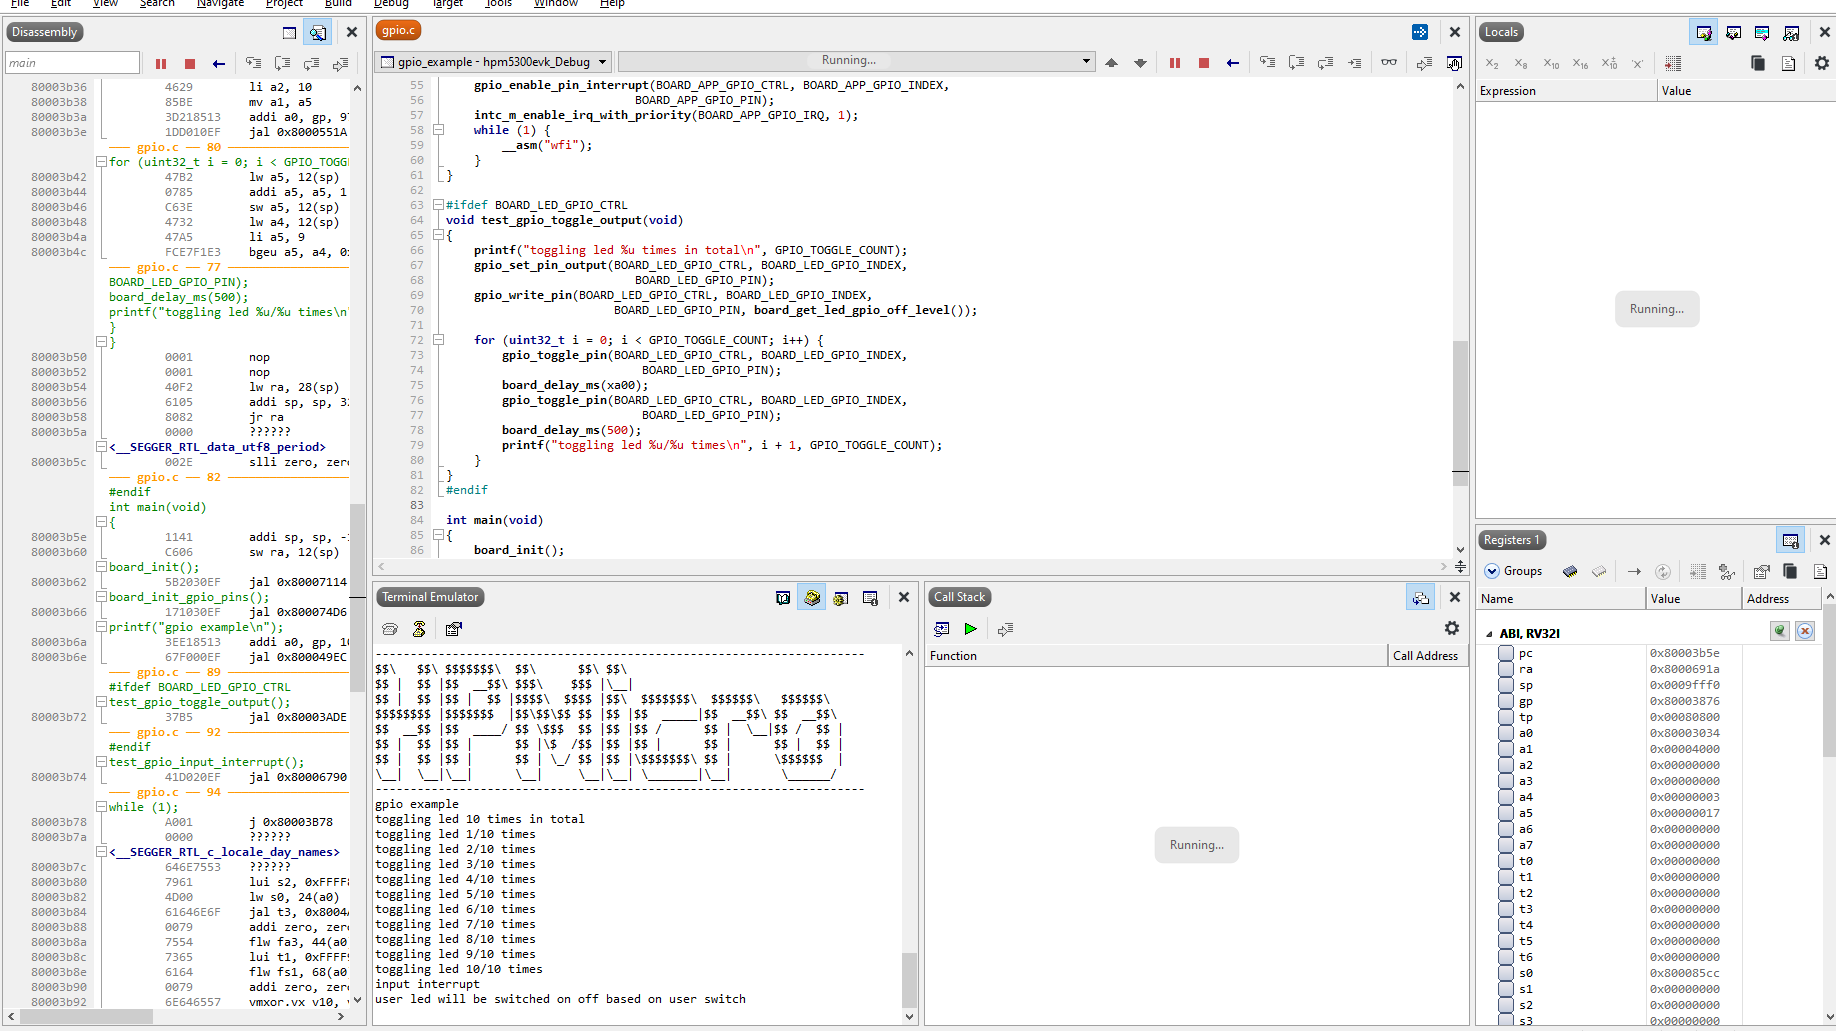Image resolution: width=1836 pixels, height=1031 pixels.
Task: Click the Call Address column header
Action: coord(1427,656)
